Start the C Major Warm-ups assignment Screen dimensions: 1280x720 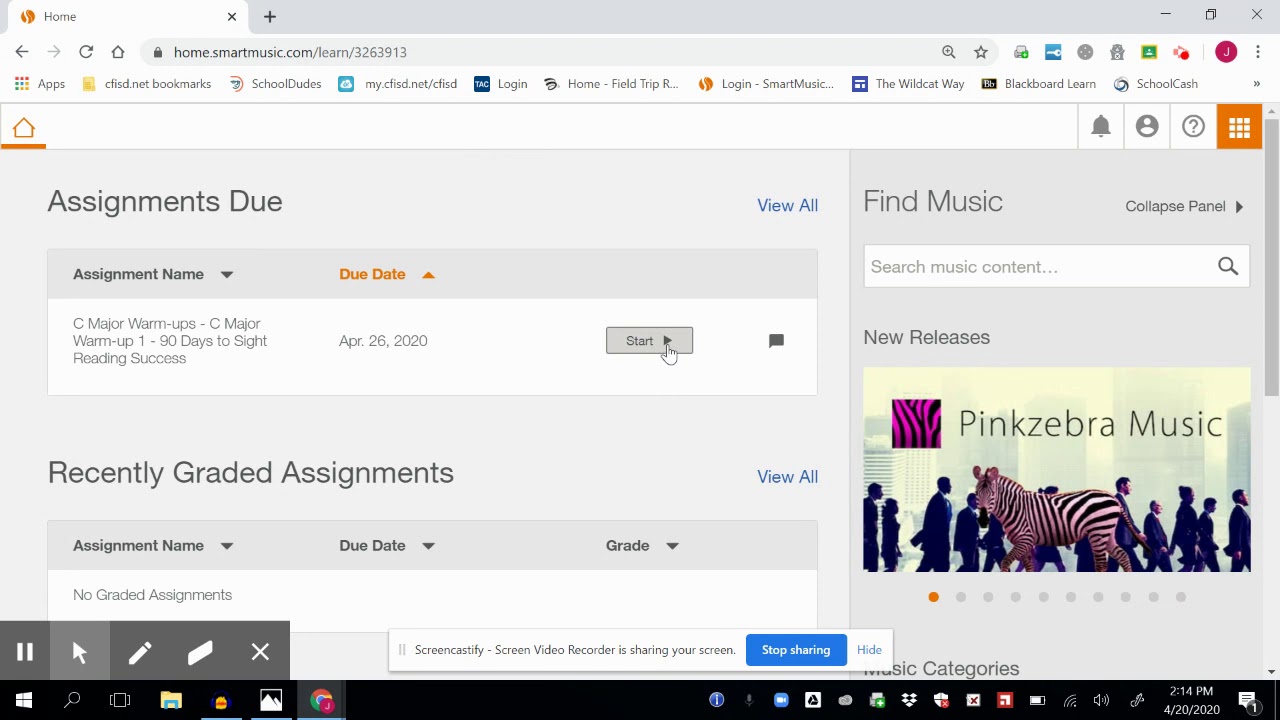coord(649,341)
